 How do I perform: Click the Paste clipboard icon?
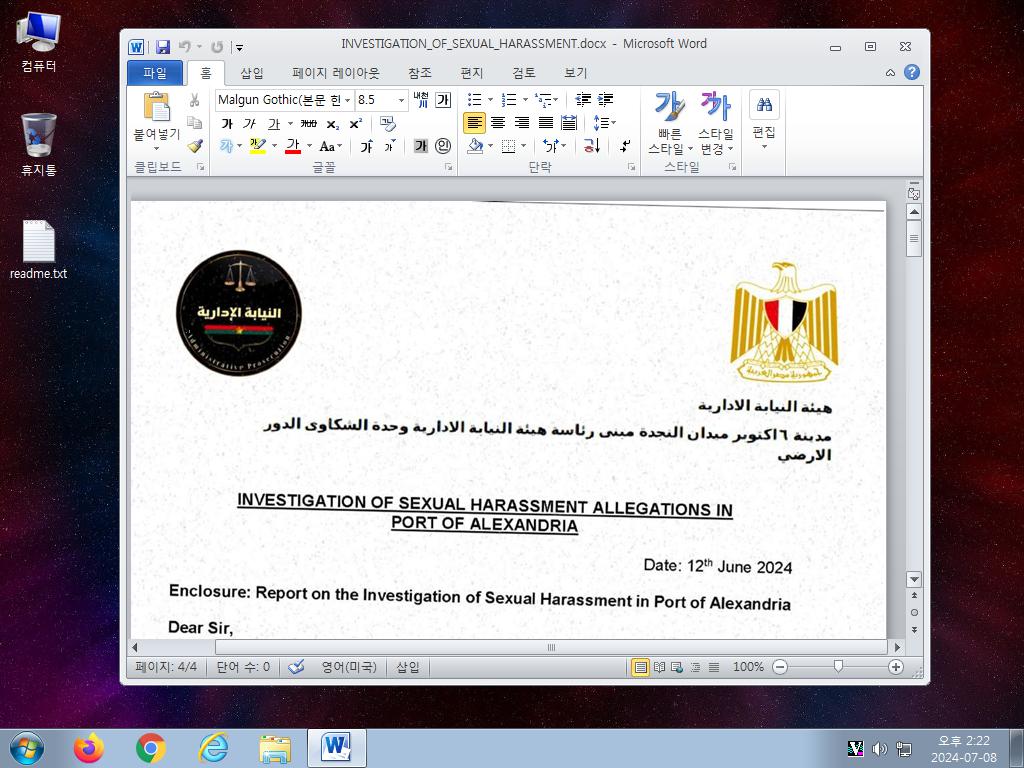[x=157, y=106]
